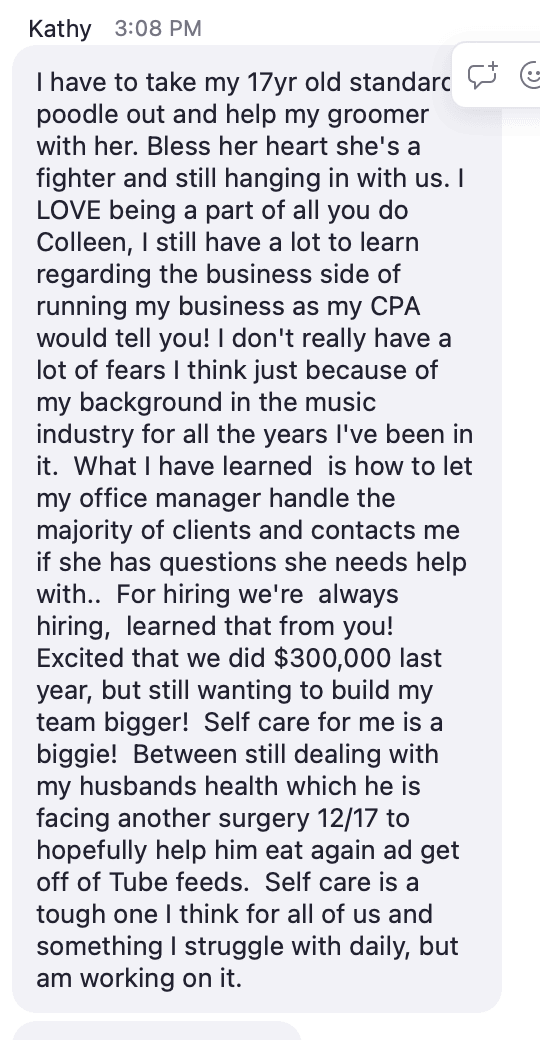Image resolution: width=540 pixels, height=1040 pixels.
Task: Click the reply in thread icon
Action: tap(482, 75)
